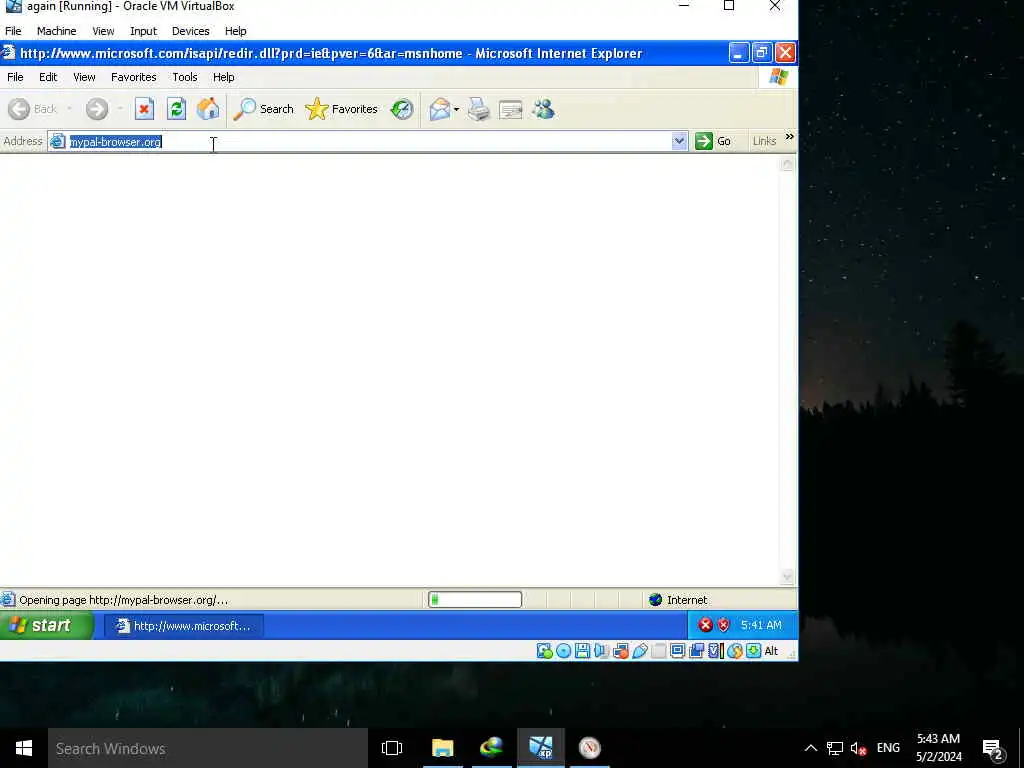Click inside the address field with mypal-browser.org
The width and height of the screenshot is (1024, 768).
[x=370, y=142]
